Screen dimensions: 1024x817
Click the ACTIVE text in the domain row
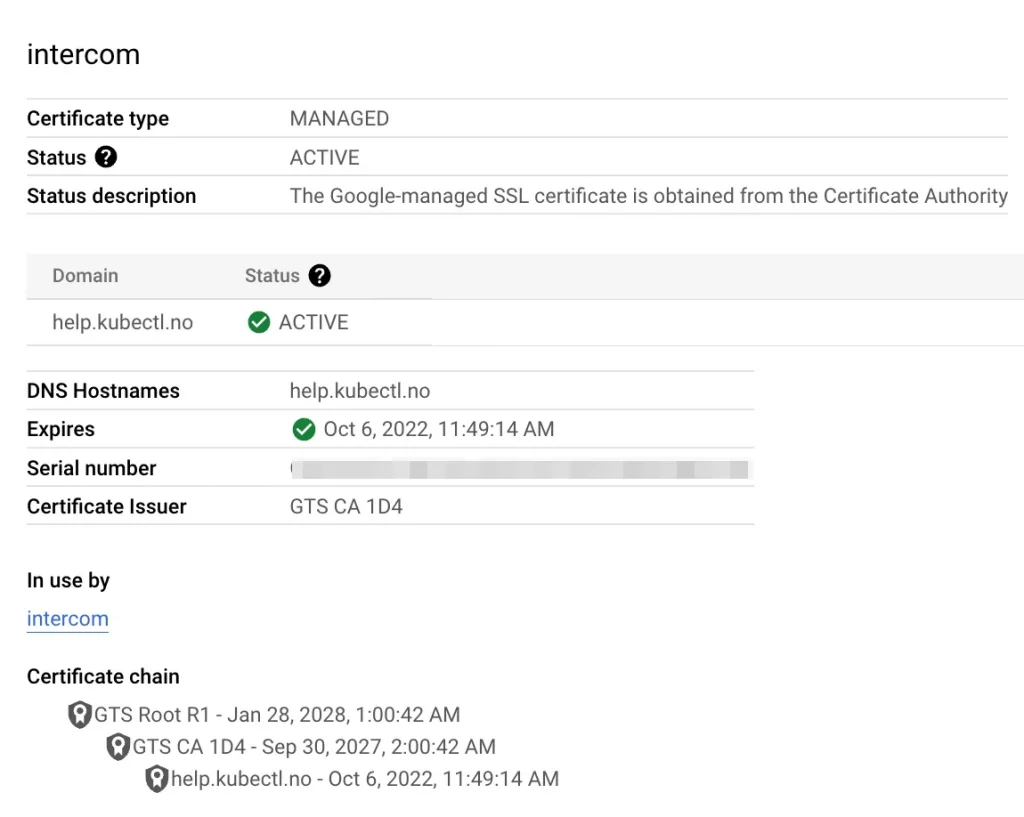[313, 322]
